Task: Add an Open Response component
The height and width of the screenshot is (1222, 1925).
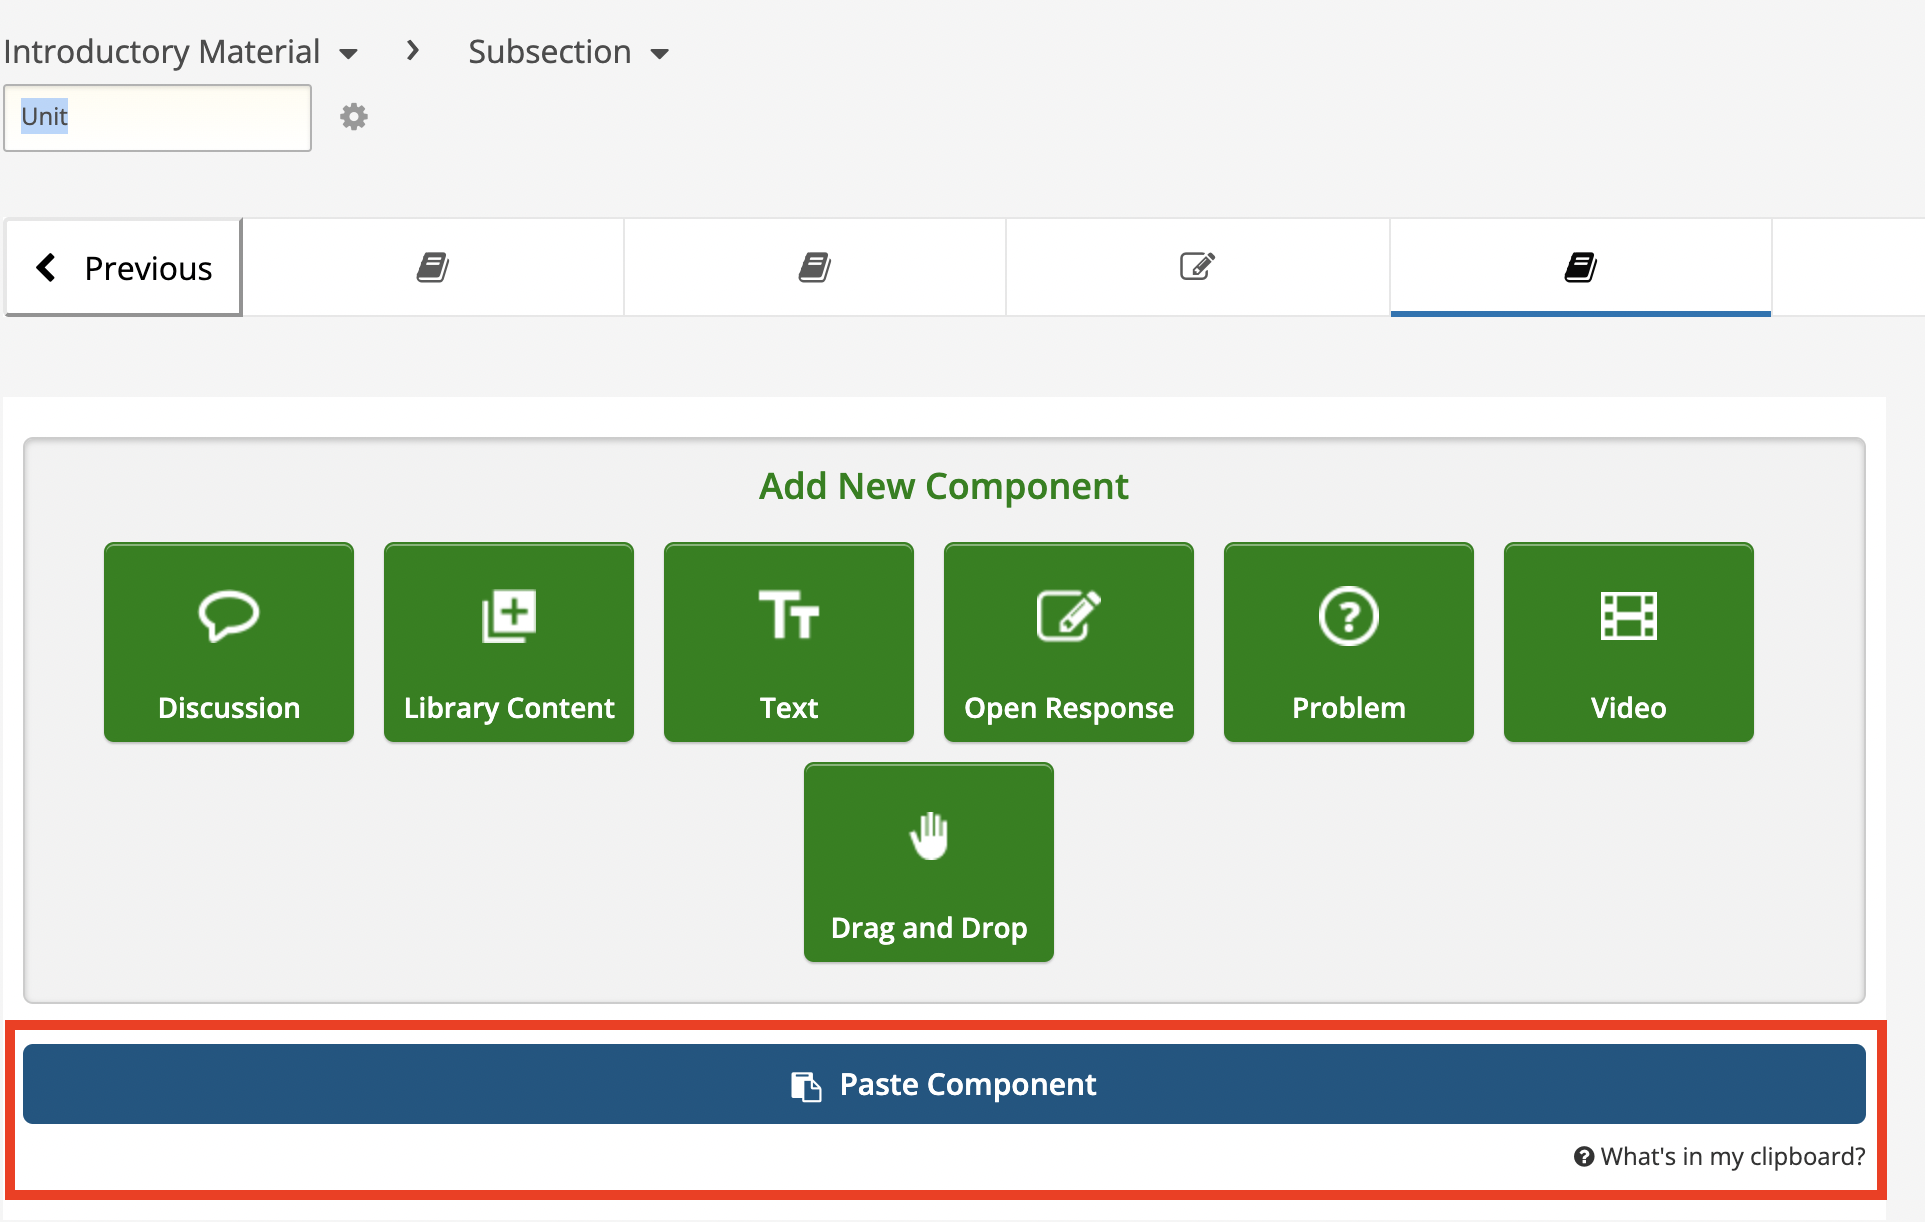Action: (1068, 641)
